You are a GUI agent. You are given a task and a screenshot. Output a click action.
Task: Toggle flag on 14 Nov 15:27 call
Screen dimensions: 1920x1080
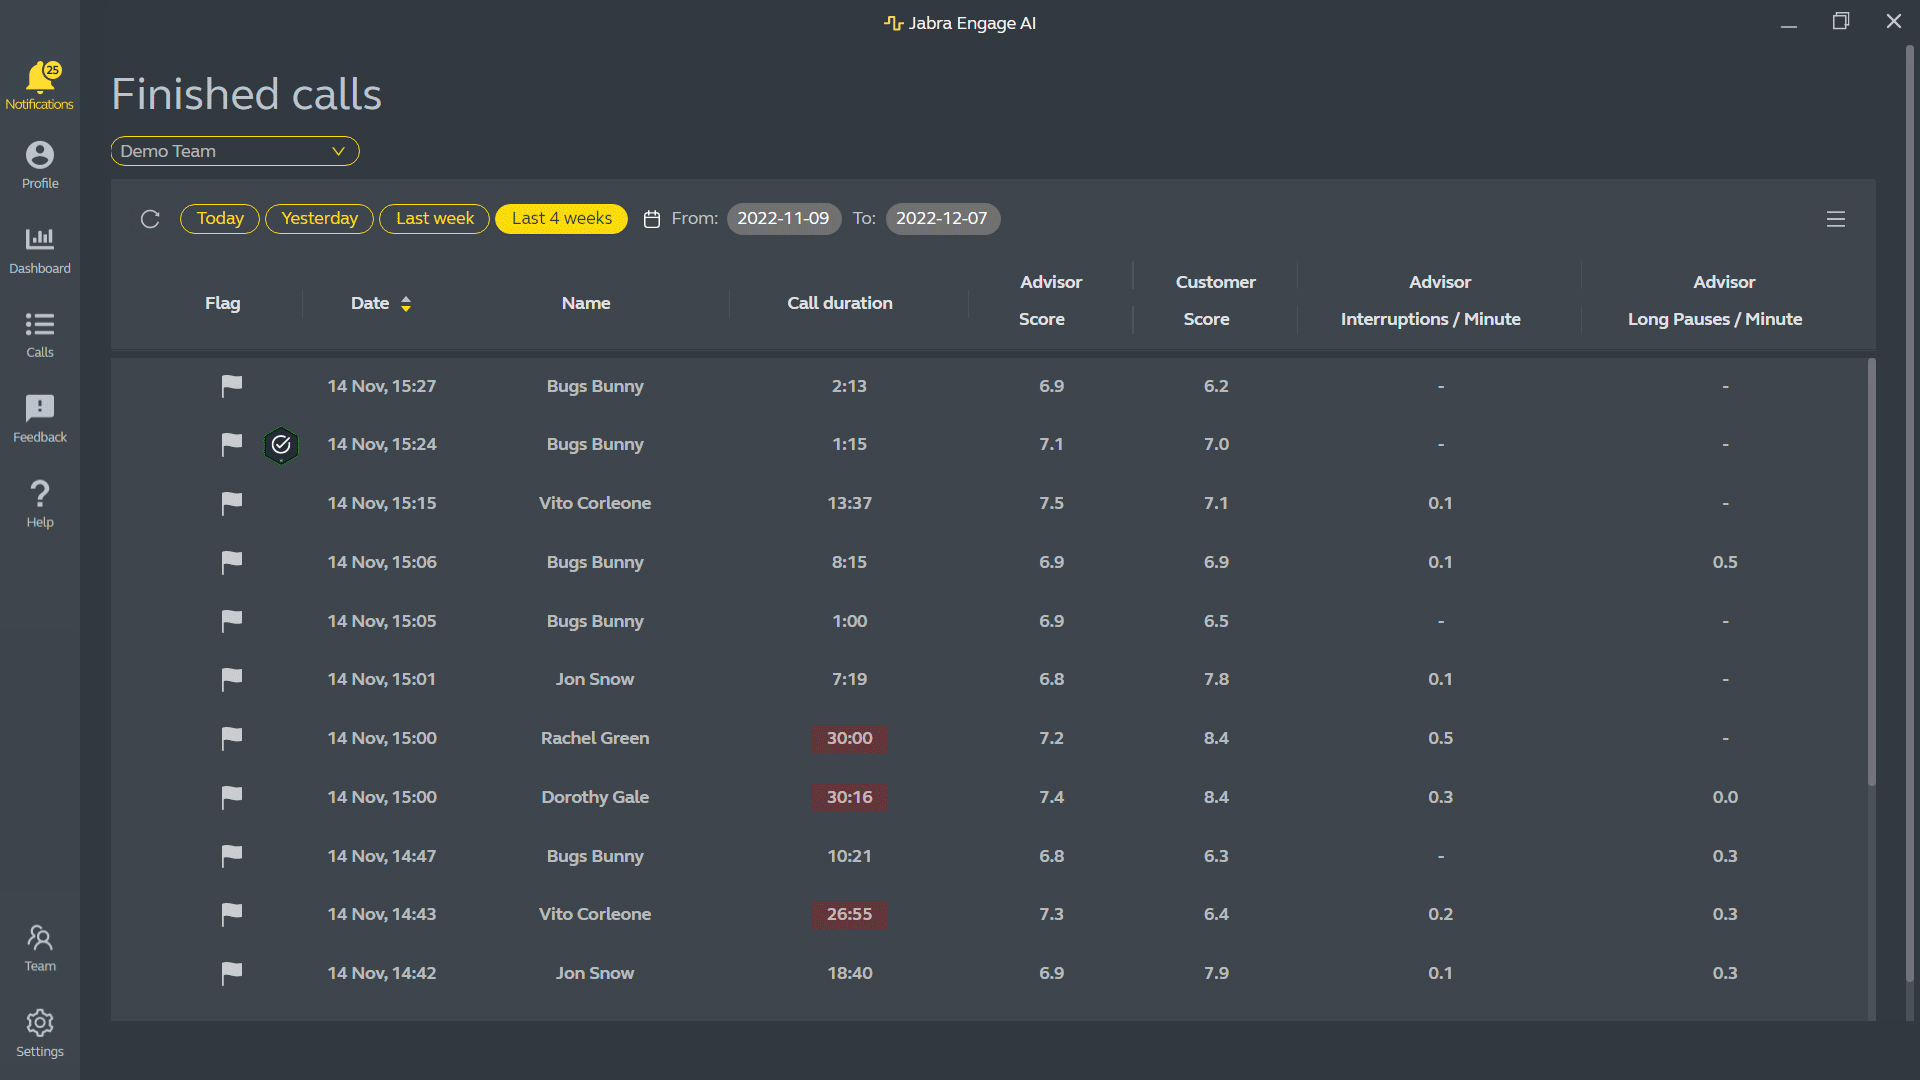(232, 386)
